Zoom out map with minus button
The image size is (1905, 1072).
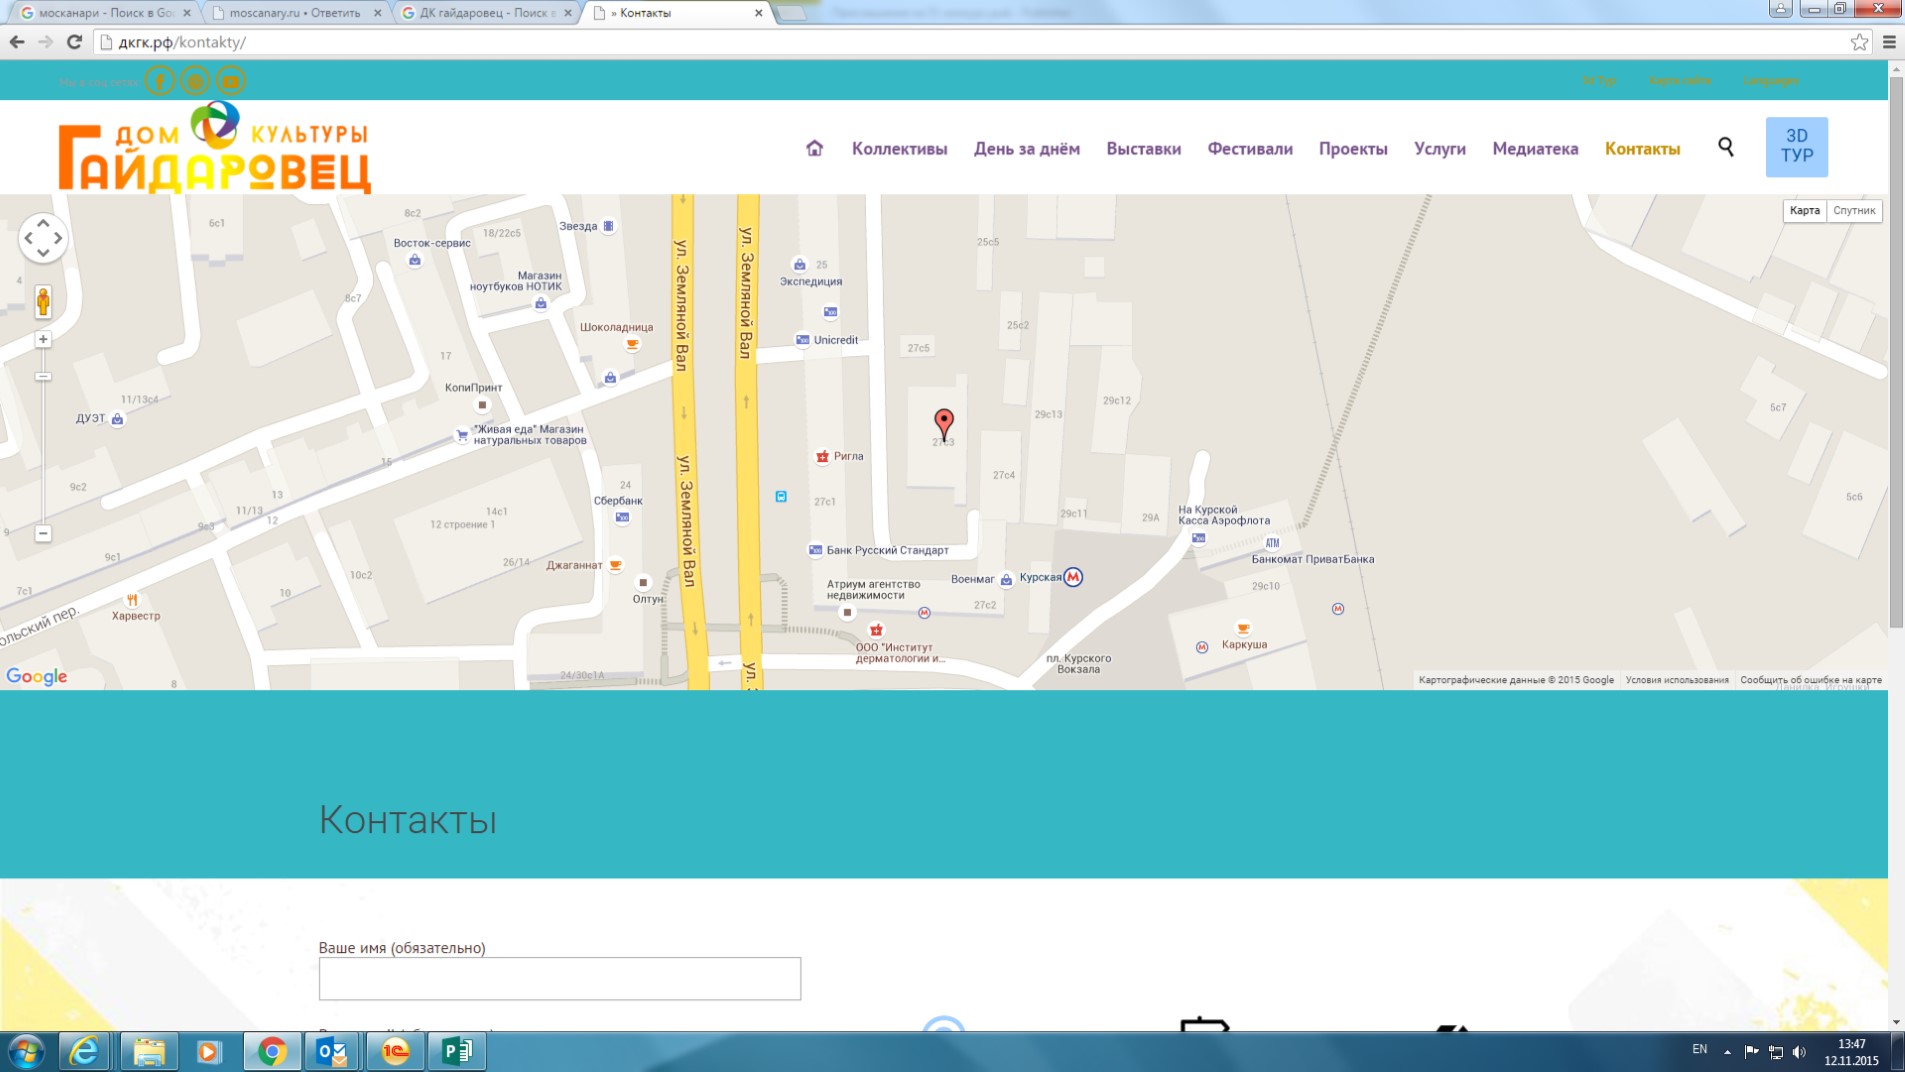43,534
